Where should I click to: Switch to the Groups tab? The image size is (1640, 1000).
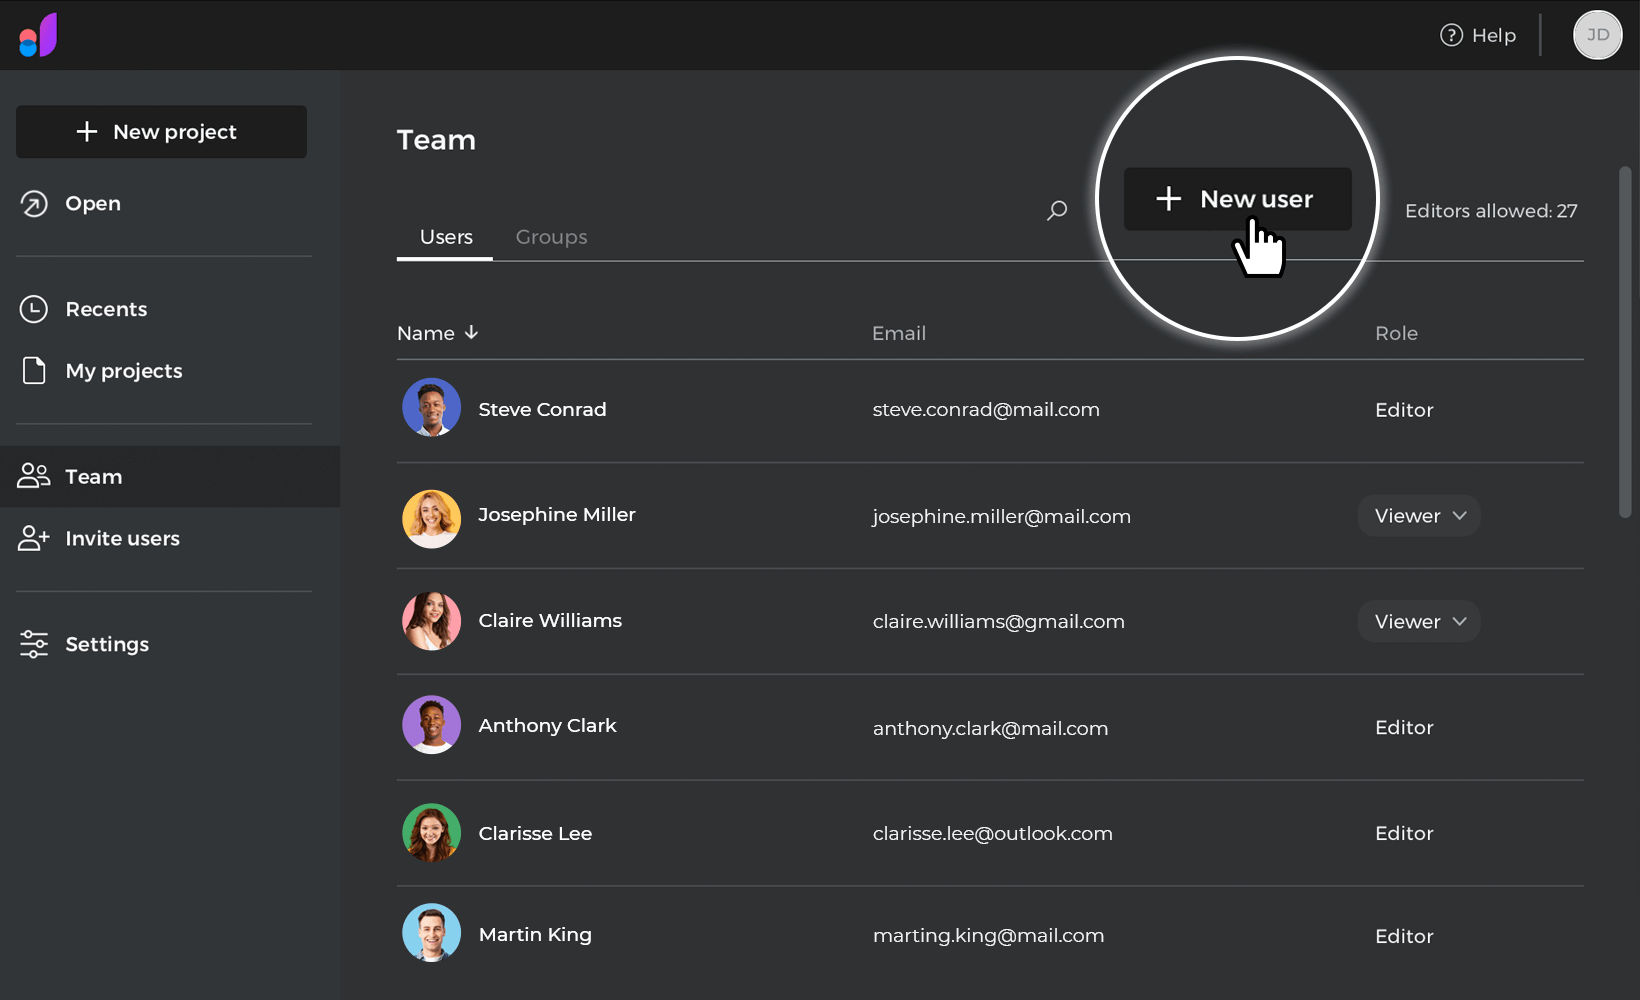pyautogui.click(x=551, y=237)
